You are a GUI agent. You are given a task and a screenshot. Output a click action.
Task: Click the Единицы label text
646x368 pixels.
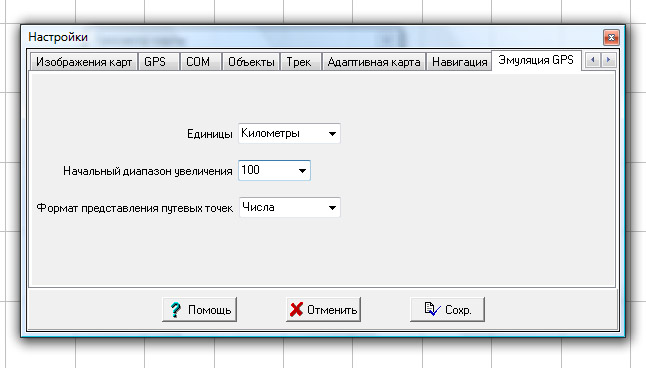click(x=210, y=134)
